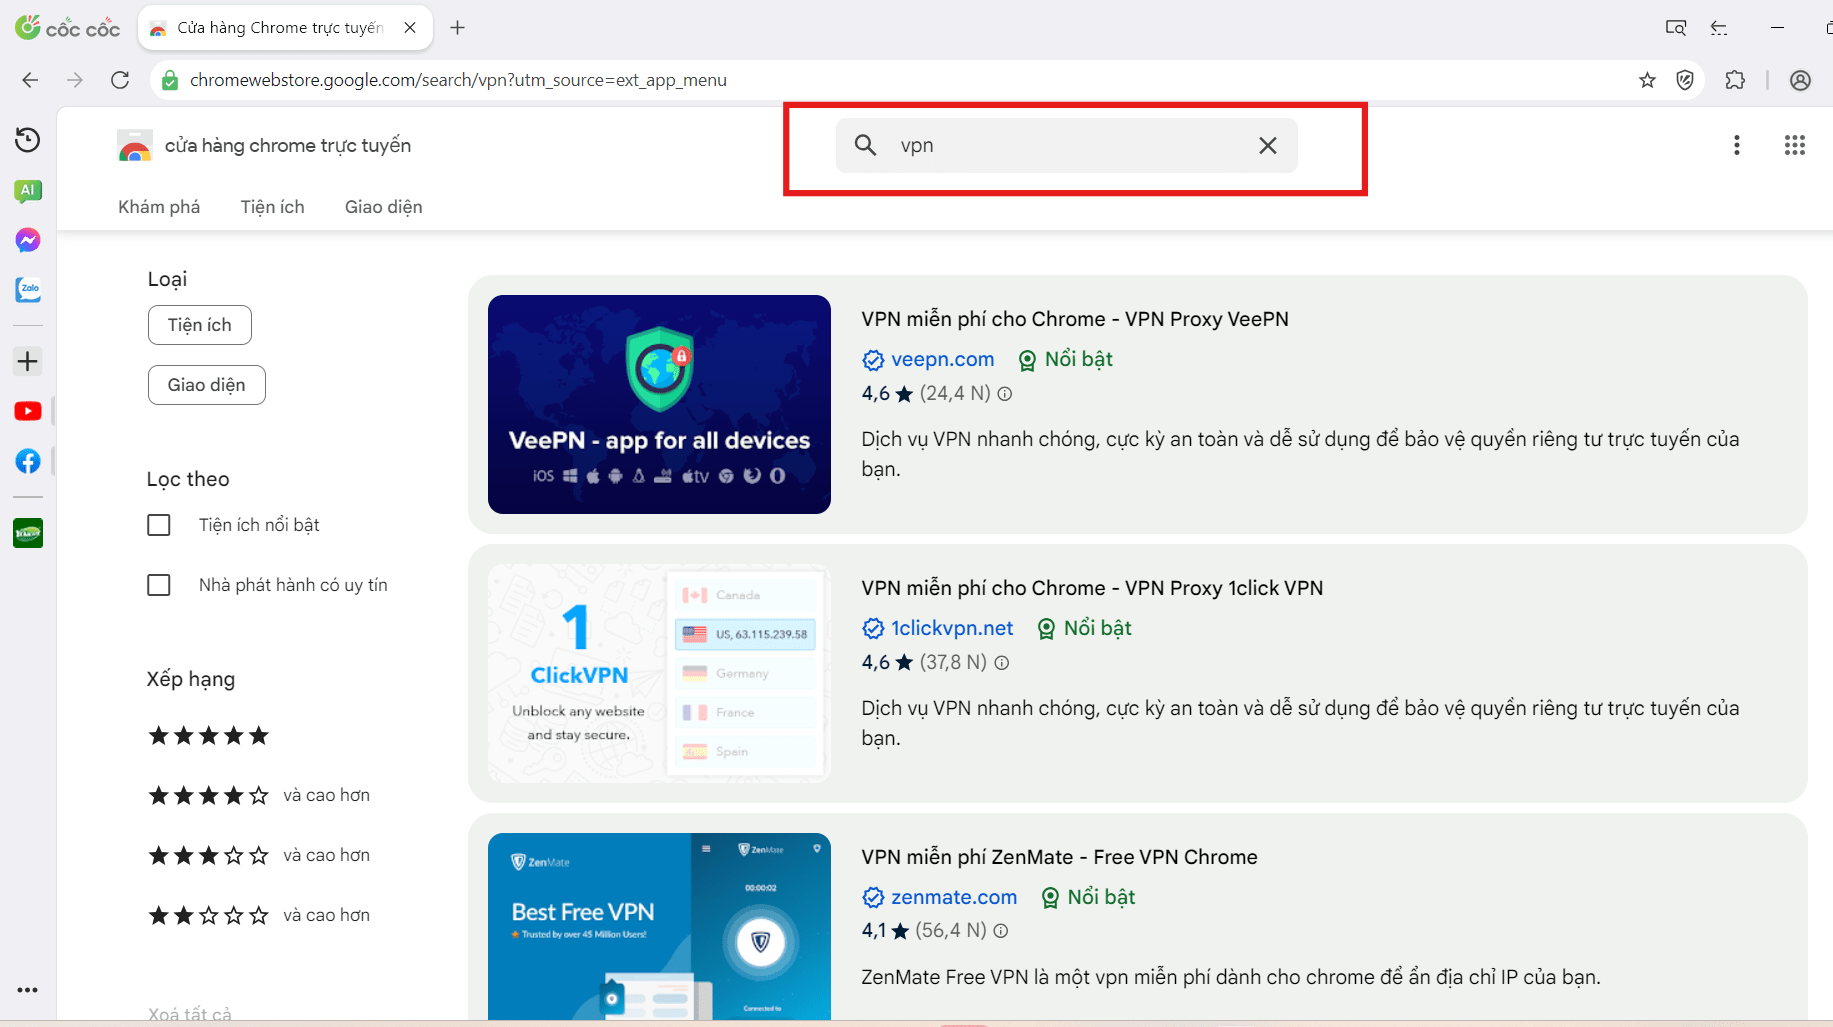
Task: Go forward to next page
Action: point(75,80)
